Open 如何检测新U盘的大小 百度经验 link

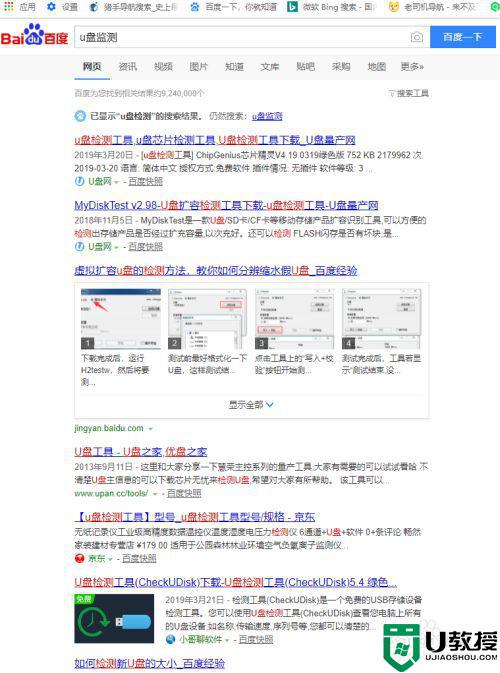point(149,663)
